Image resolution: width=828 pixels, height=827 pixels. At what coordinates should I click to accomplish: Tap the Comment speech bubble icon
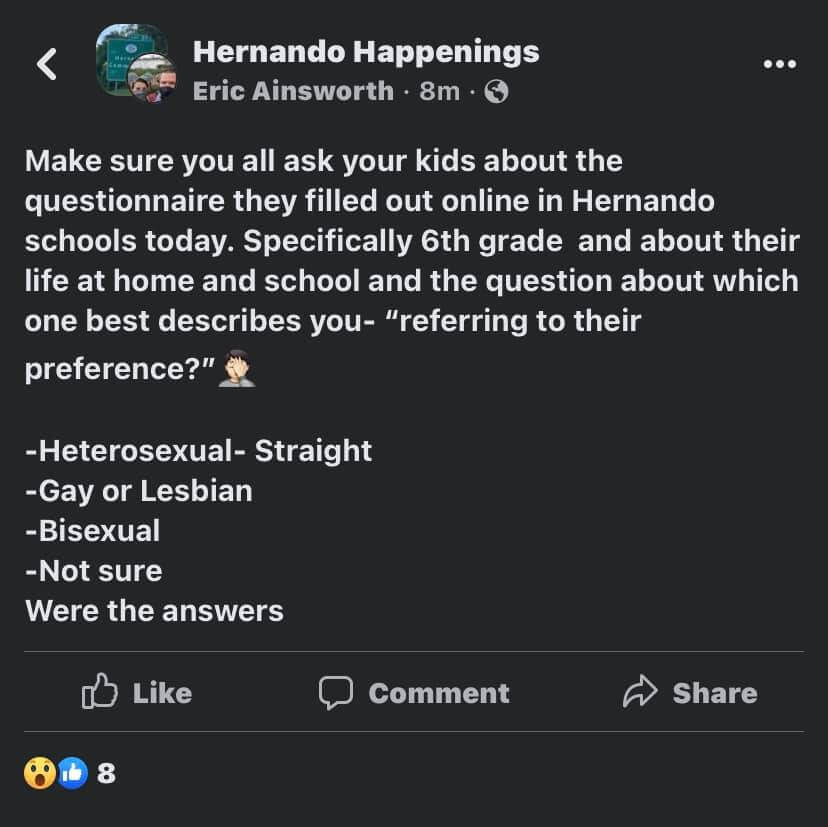[x=336, y=692]
